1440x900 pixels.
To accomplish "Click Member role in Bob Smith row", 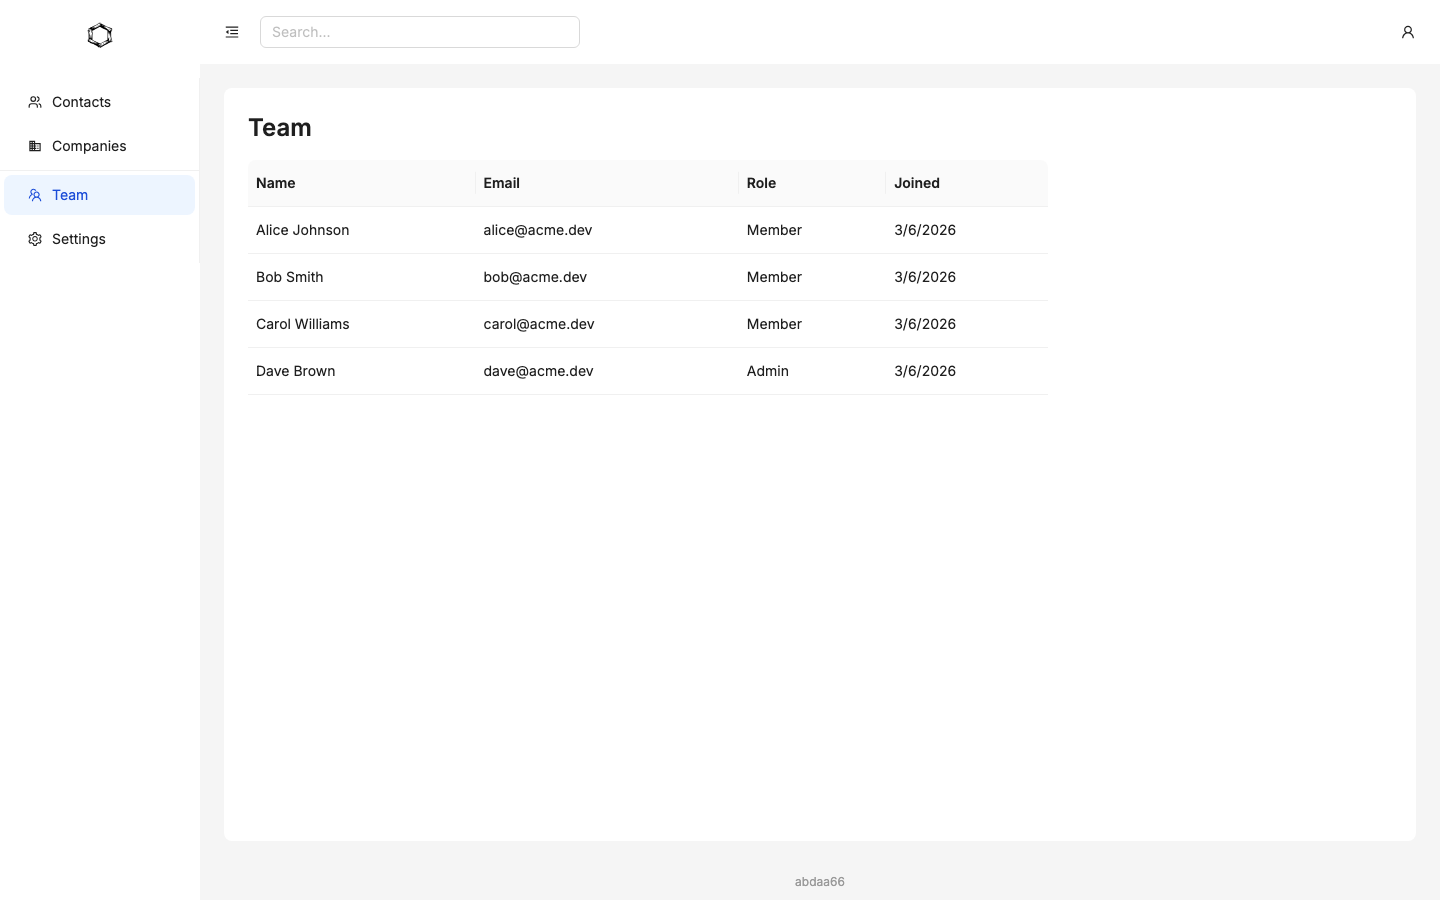I will point(774,277).
